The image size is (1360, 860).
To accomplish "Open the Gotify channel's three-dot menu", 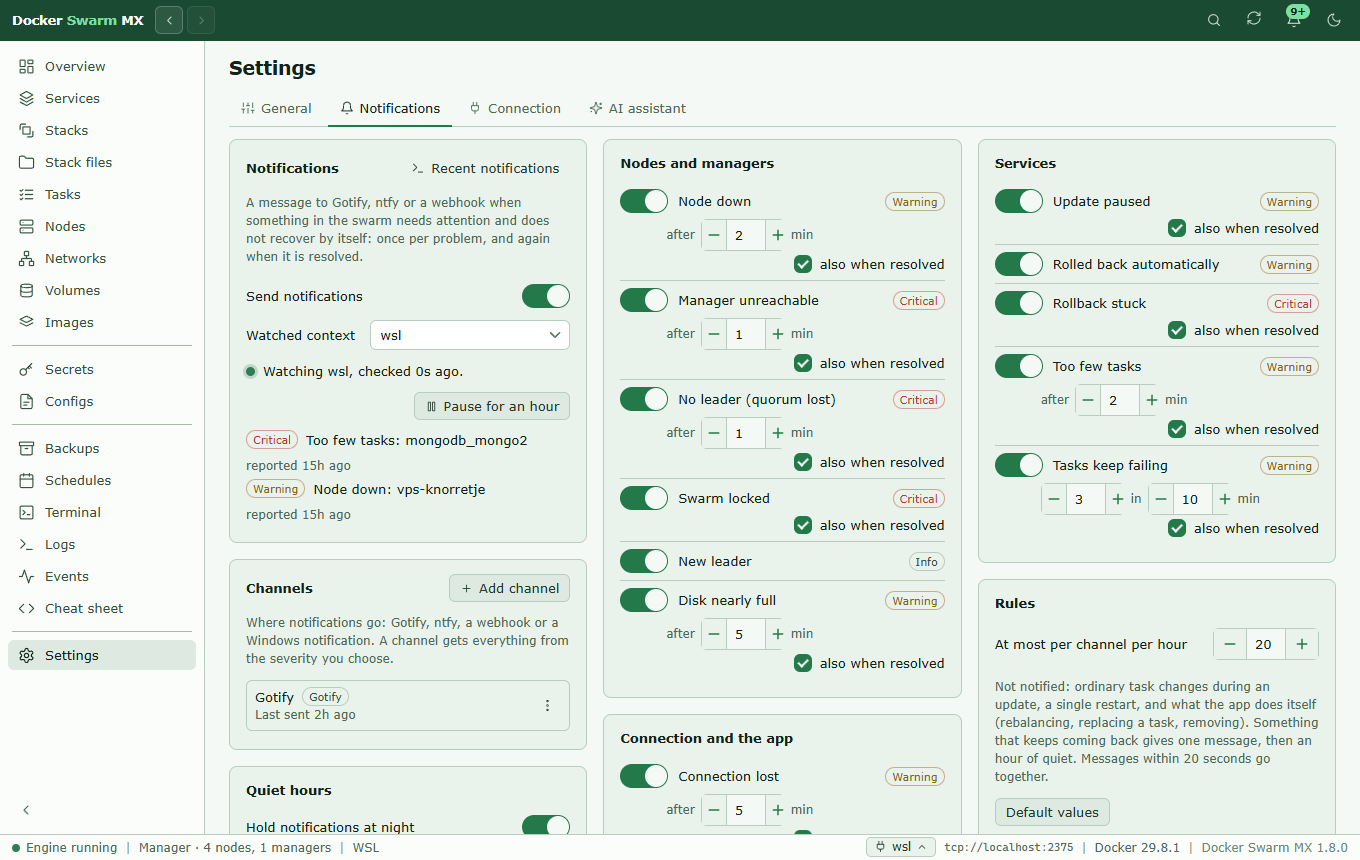I will 547,706.
